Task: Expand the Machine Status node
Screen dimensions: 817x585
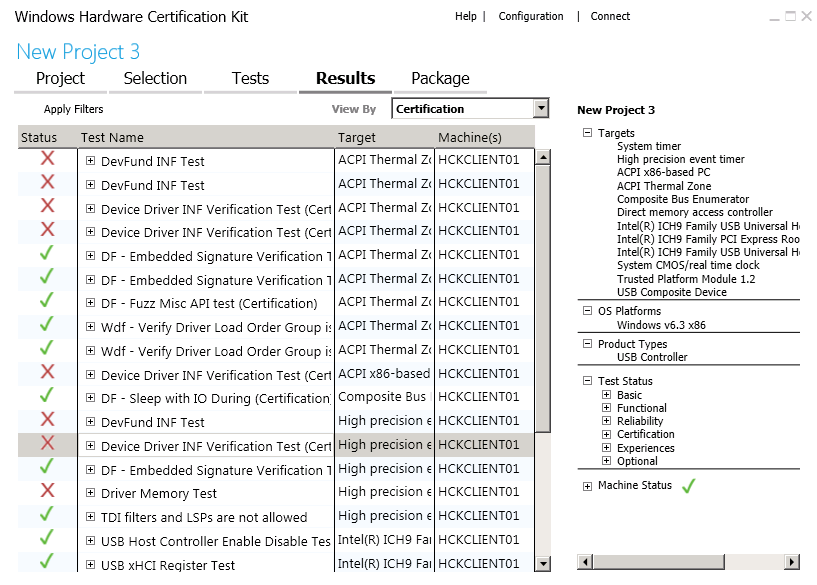Action: click(587, 486)
